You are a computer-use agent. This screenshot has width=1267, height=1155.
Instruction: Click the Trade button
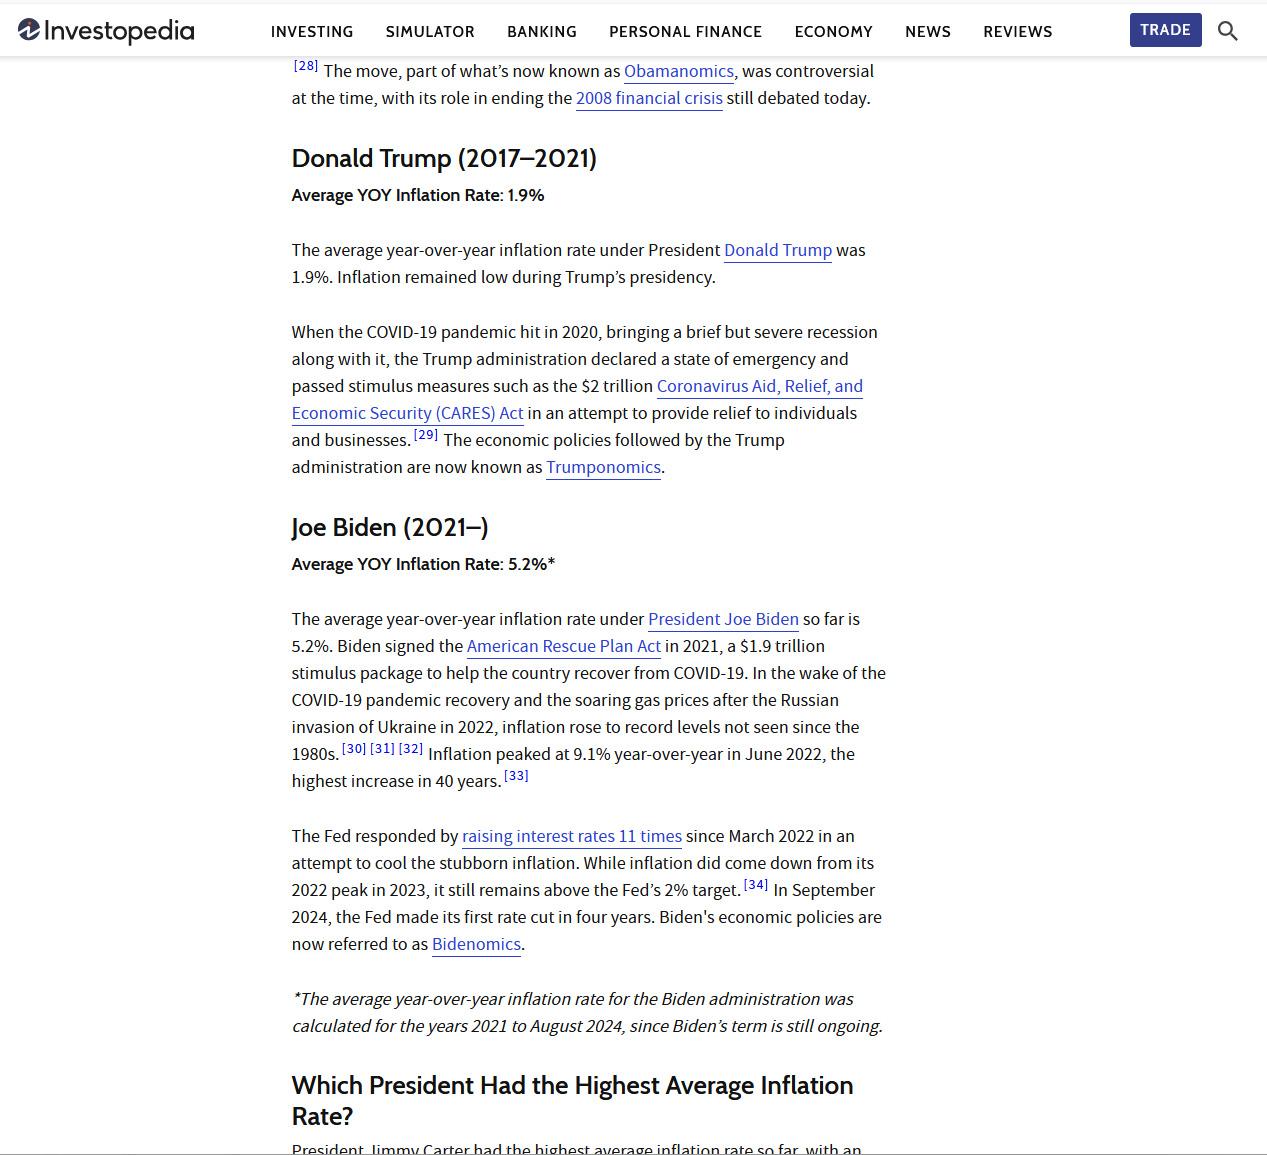coord(1166,30)
